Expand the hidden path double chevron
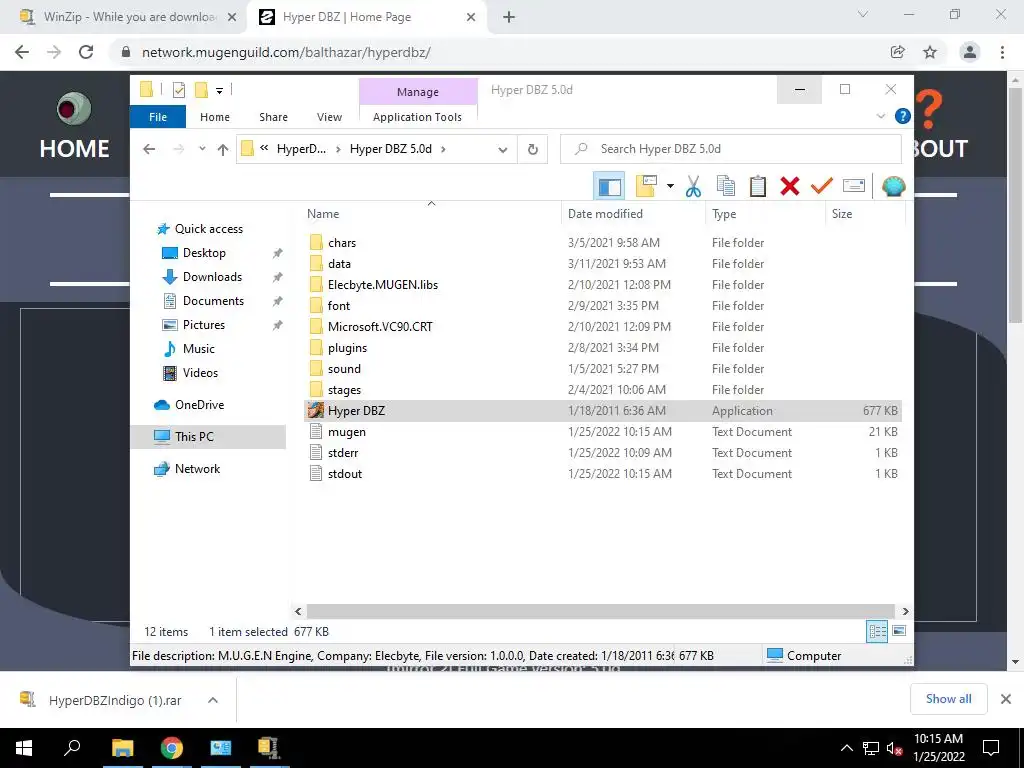This screenshot has height=768, width=1024. coord(264,148)
